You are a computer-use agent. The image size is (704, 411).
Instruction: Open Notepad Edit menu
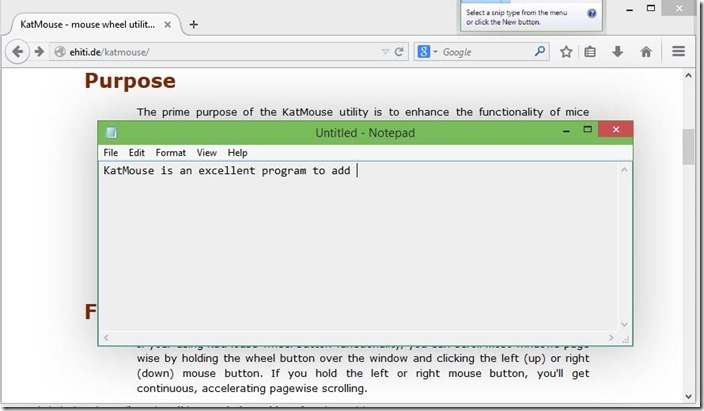click(136, 153)
